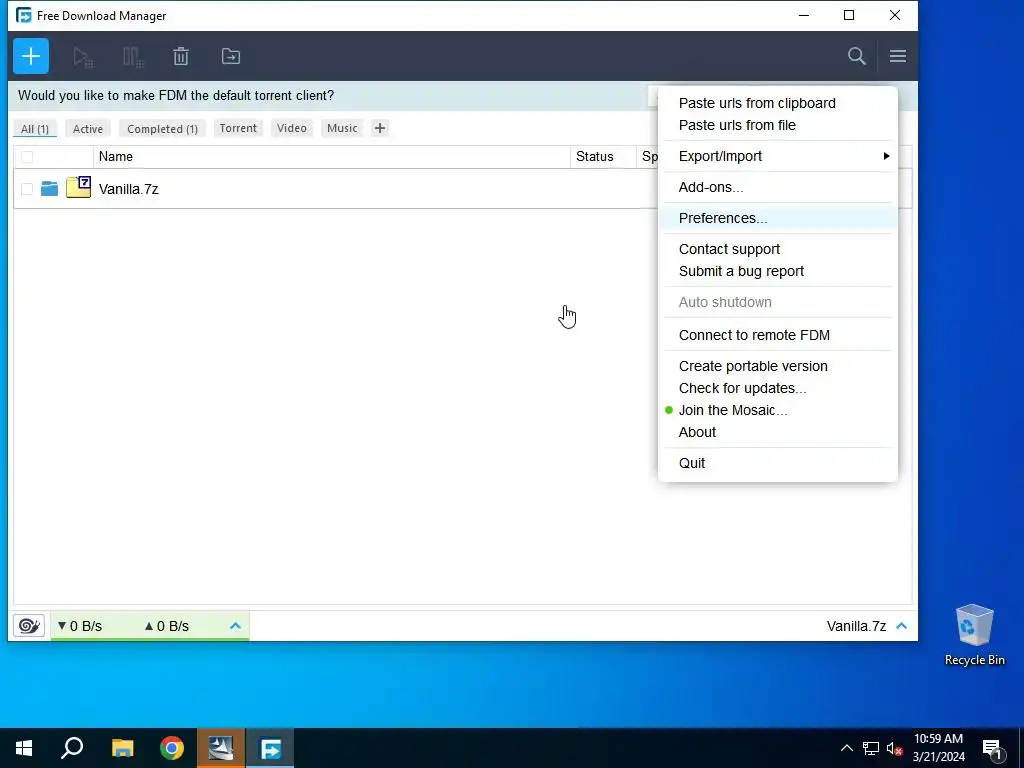Click Free Download Manager title bar logo
Screen dimensions: 1024x768
pos(24,15)
